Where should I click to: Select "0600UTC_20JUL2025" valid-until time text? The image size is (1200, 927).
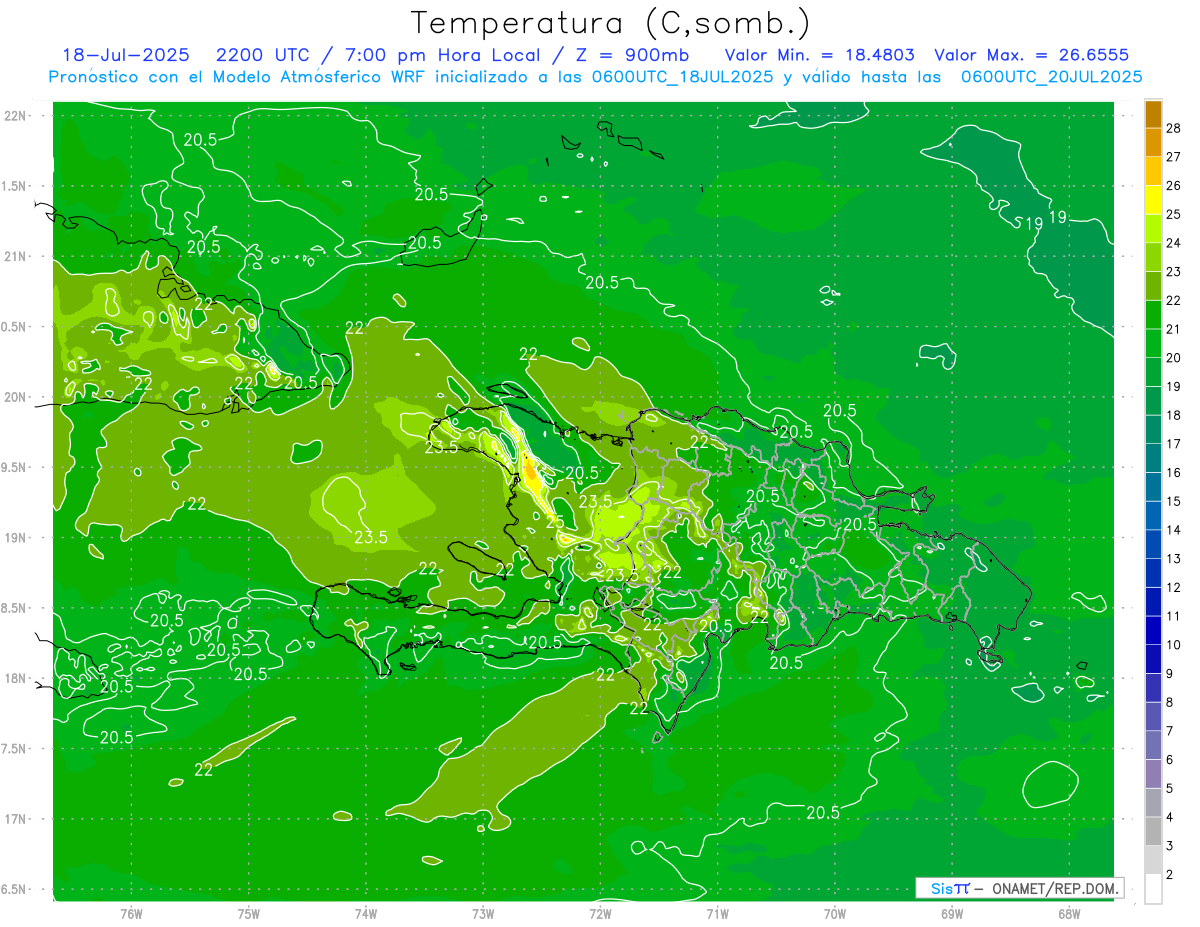tap(1051, 77)
